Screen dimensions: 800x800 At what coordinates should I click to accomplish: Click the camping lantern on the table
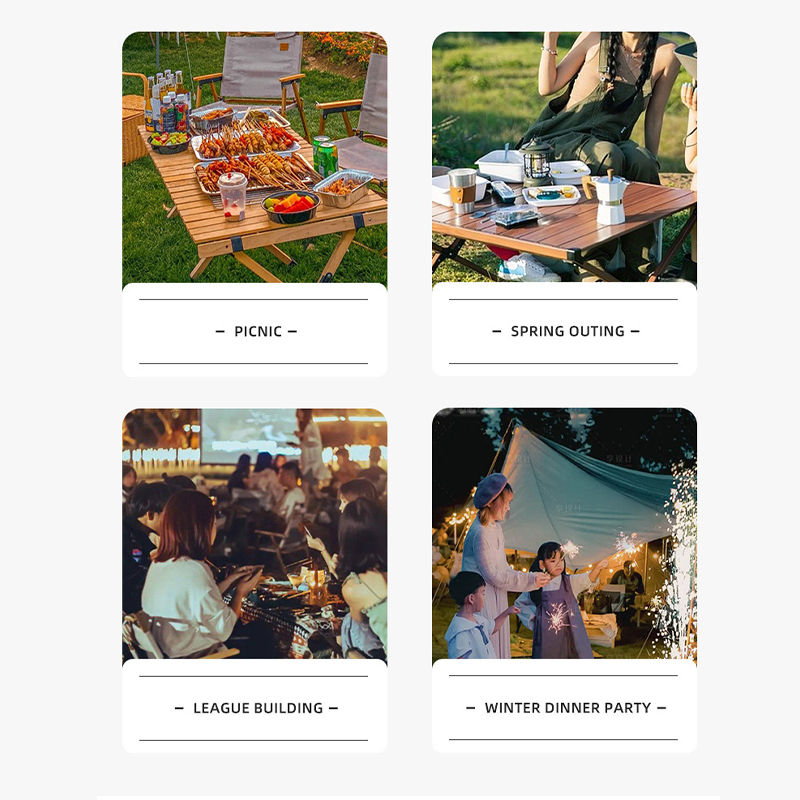click(536, 162)
